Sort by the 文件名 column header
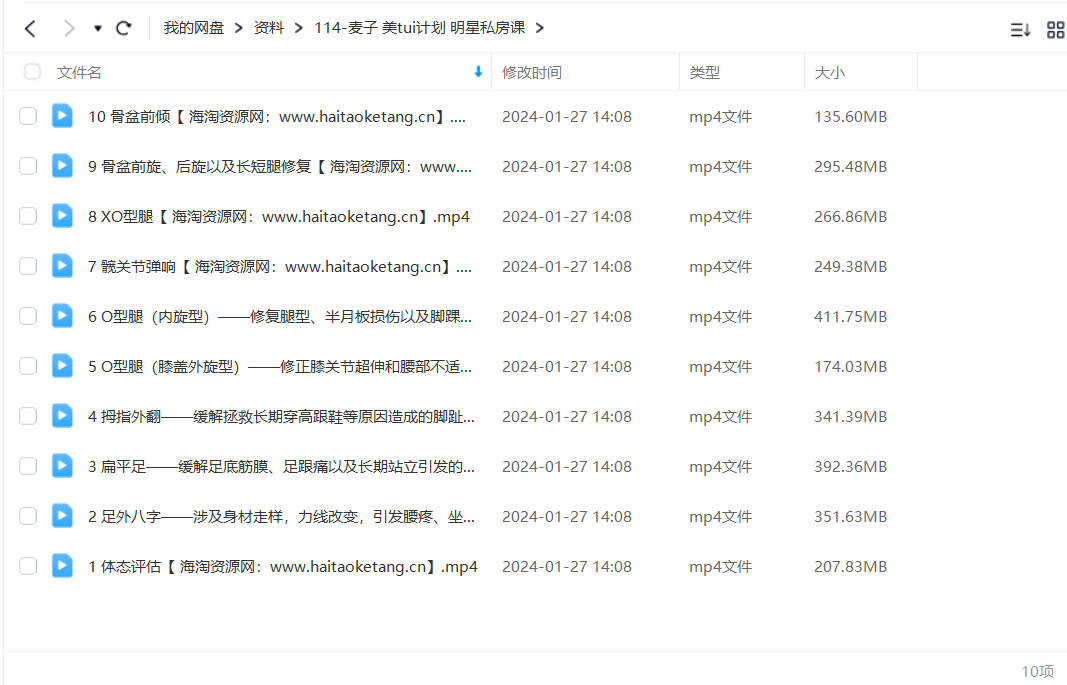 click(79, 72)
